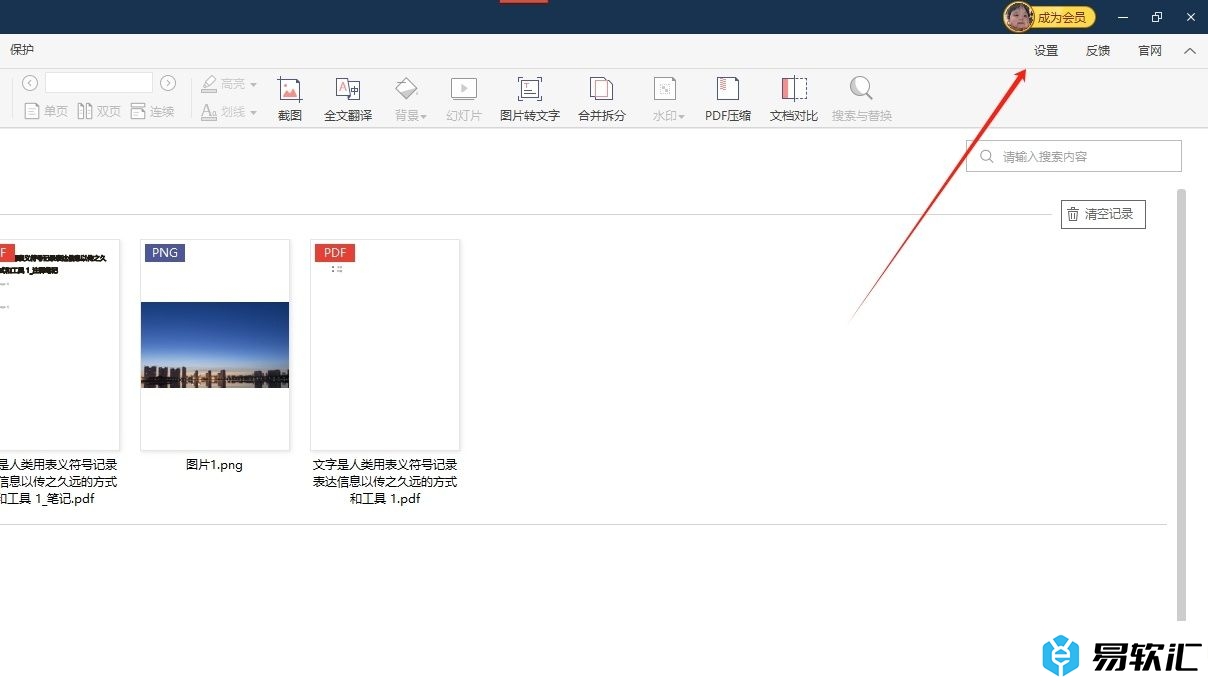Click the magnifier icon in search box

[987, 156]
